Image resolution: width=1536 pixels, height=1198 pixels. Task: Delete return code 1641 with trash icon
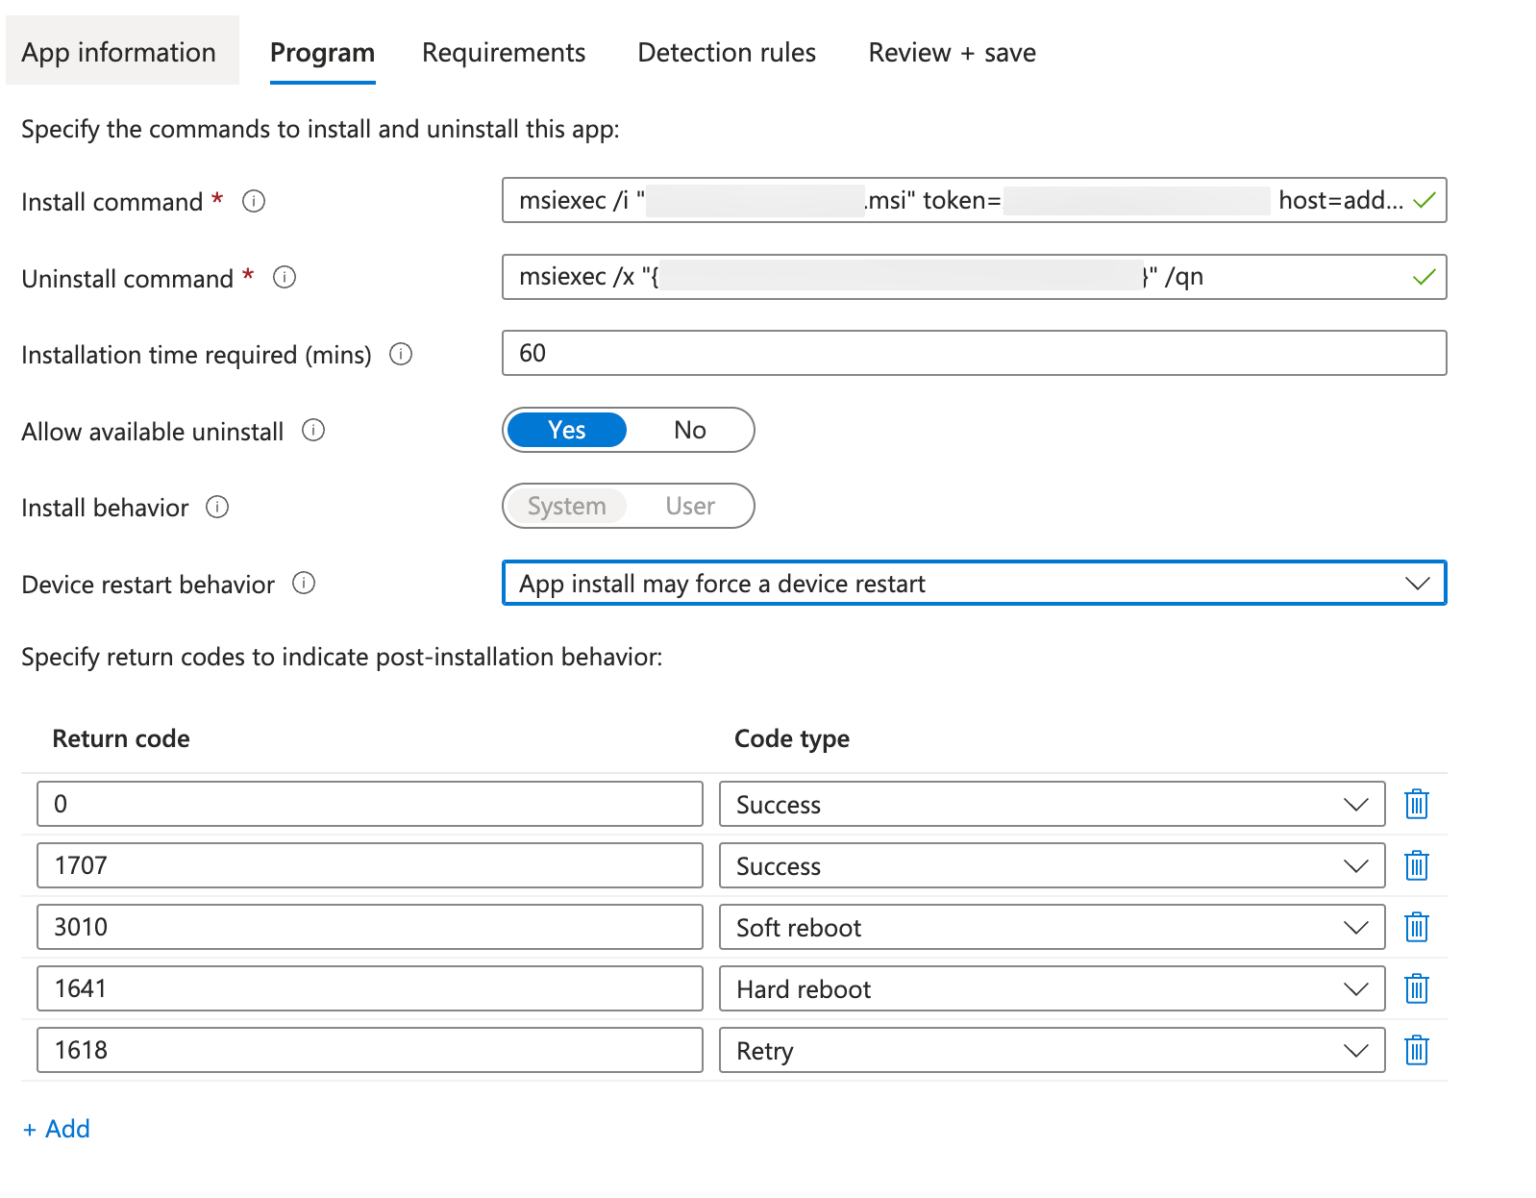[x=1416, y=988]
